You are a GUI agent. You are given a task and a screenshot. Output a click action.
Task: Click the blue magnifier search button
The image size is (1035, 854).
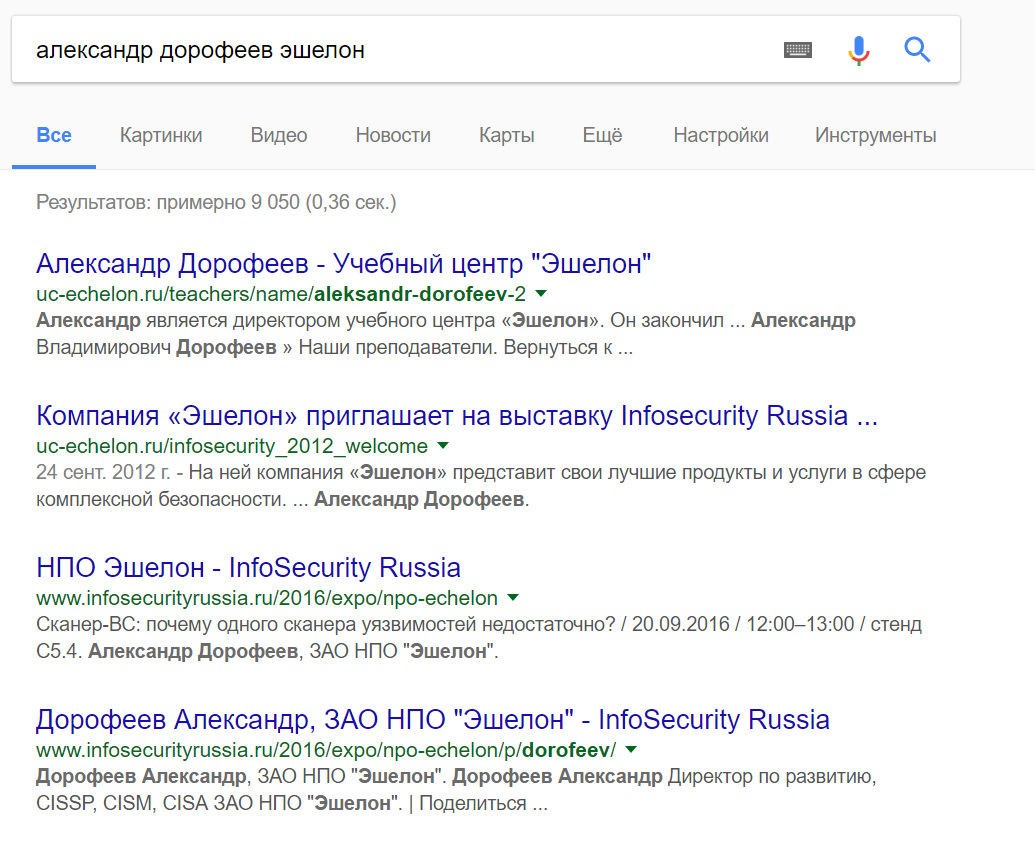point(917,49)
